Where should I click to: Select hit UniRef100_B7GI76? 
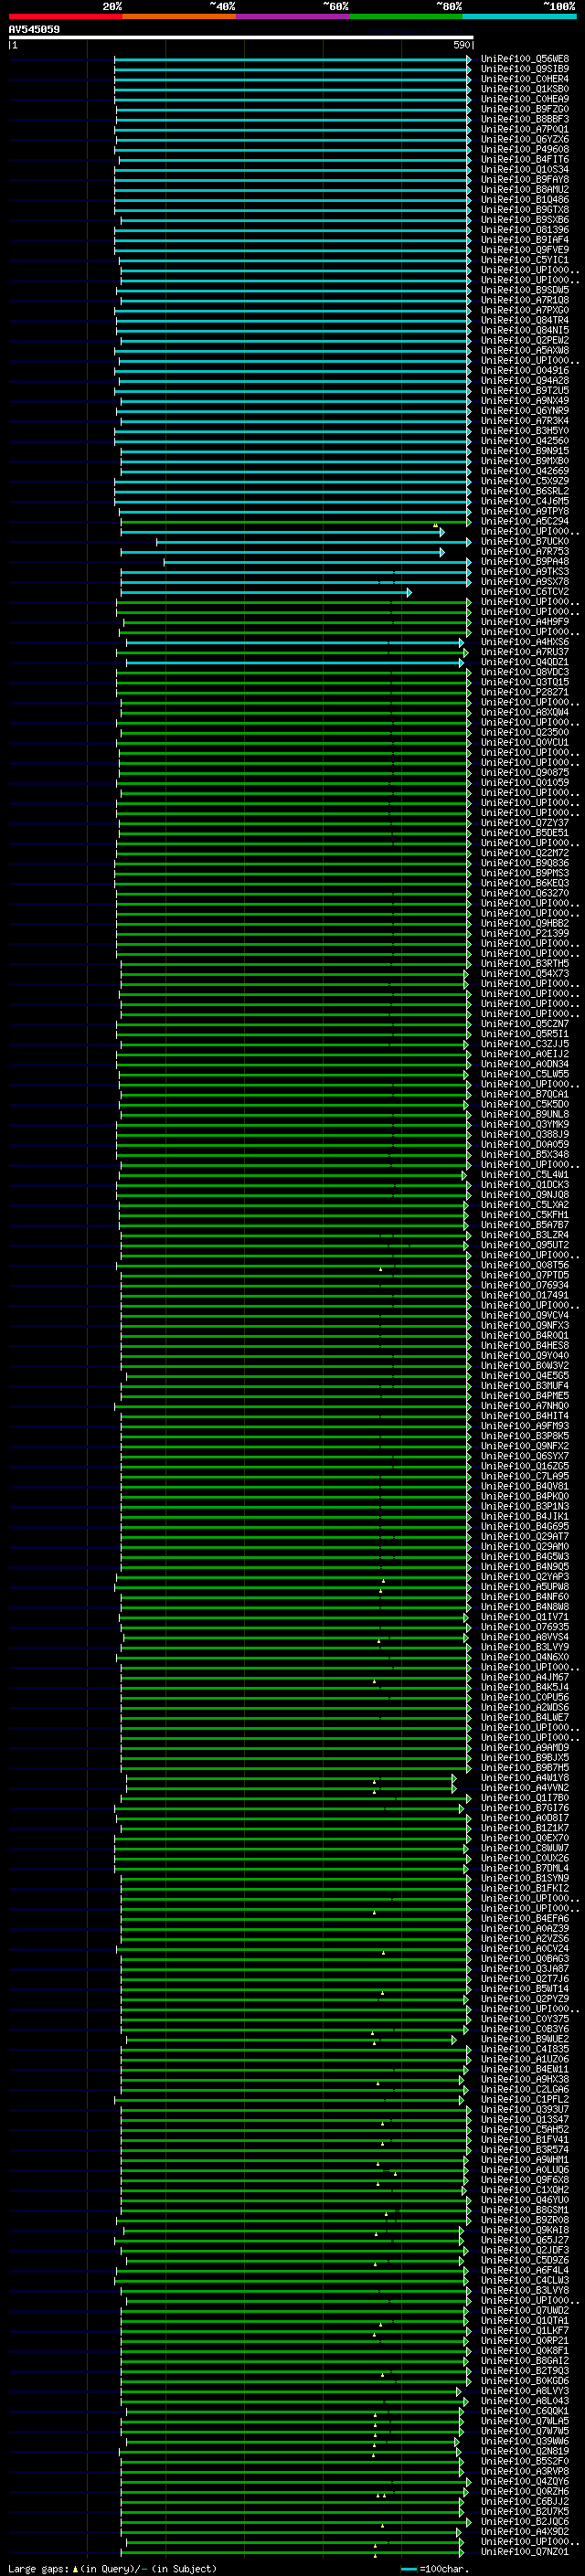525,1808
